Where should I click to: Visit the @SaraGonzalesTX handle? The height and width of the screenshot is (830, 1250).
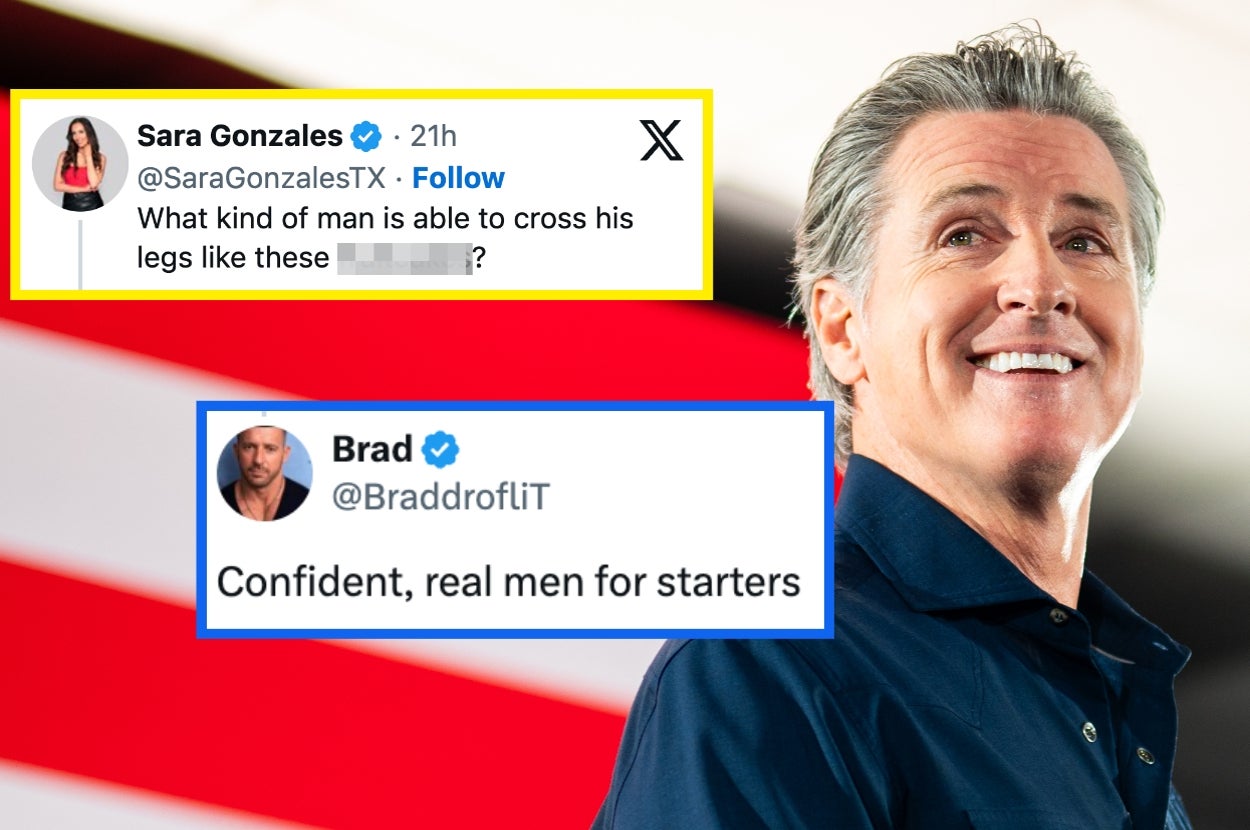coord(261,178)
